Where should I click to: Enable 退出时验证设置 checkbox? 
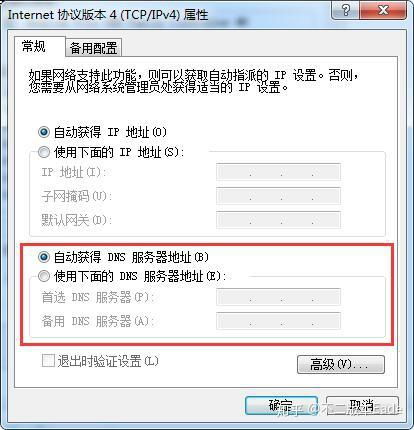48,361
